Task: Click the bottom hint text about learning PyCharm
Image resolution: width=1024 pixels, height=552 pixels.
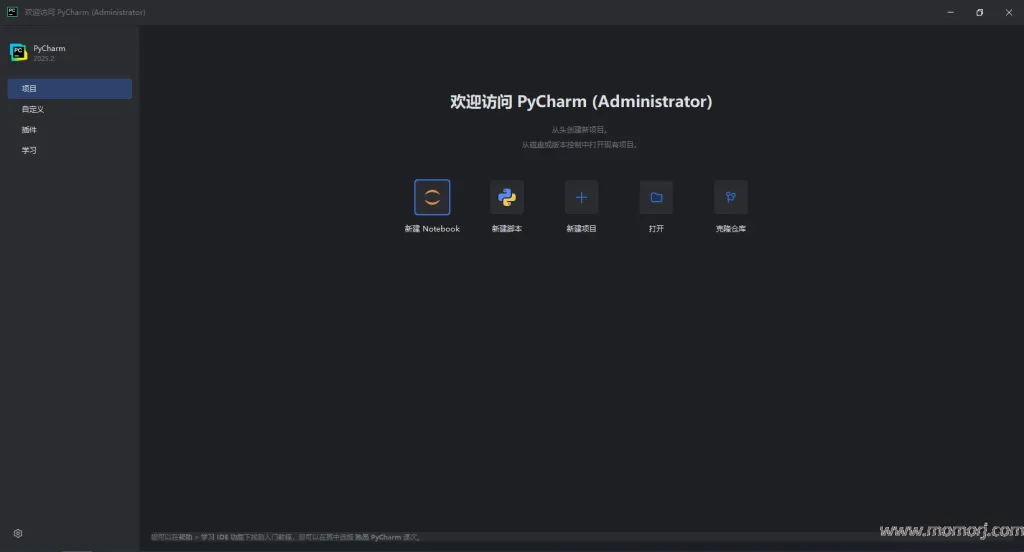Action: click(x=286, y=537)
